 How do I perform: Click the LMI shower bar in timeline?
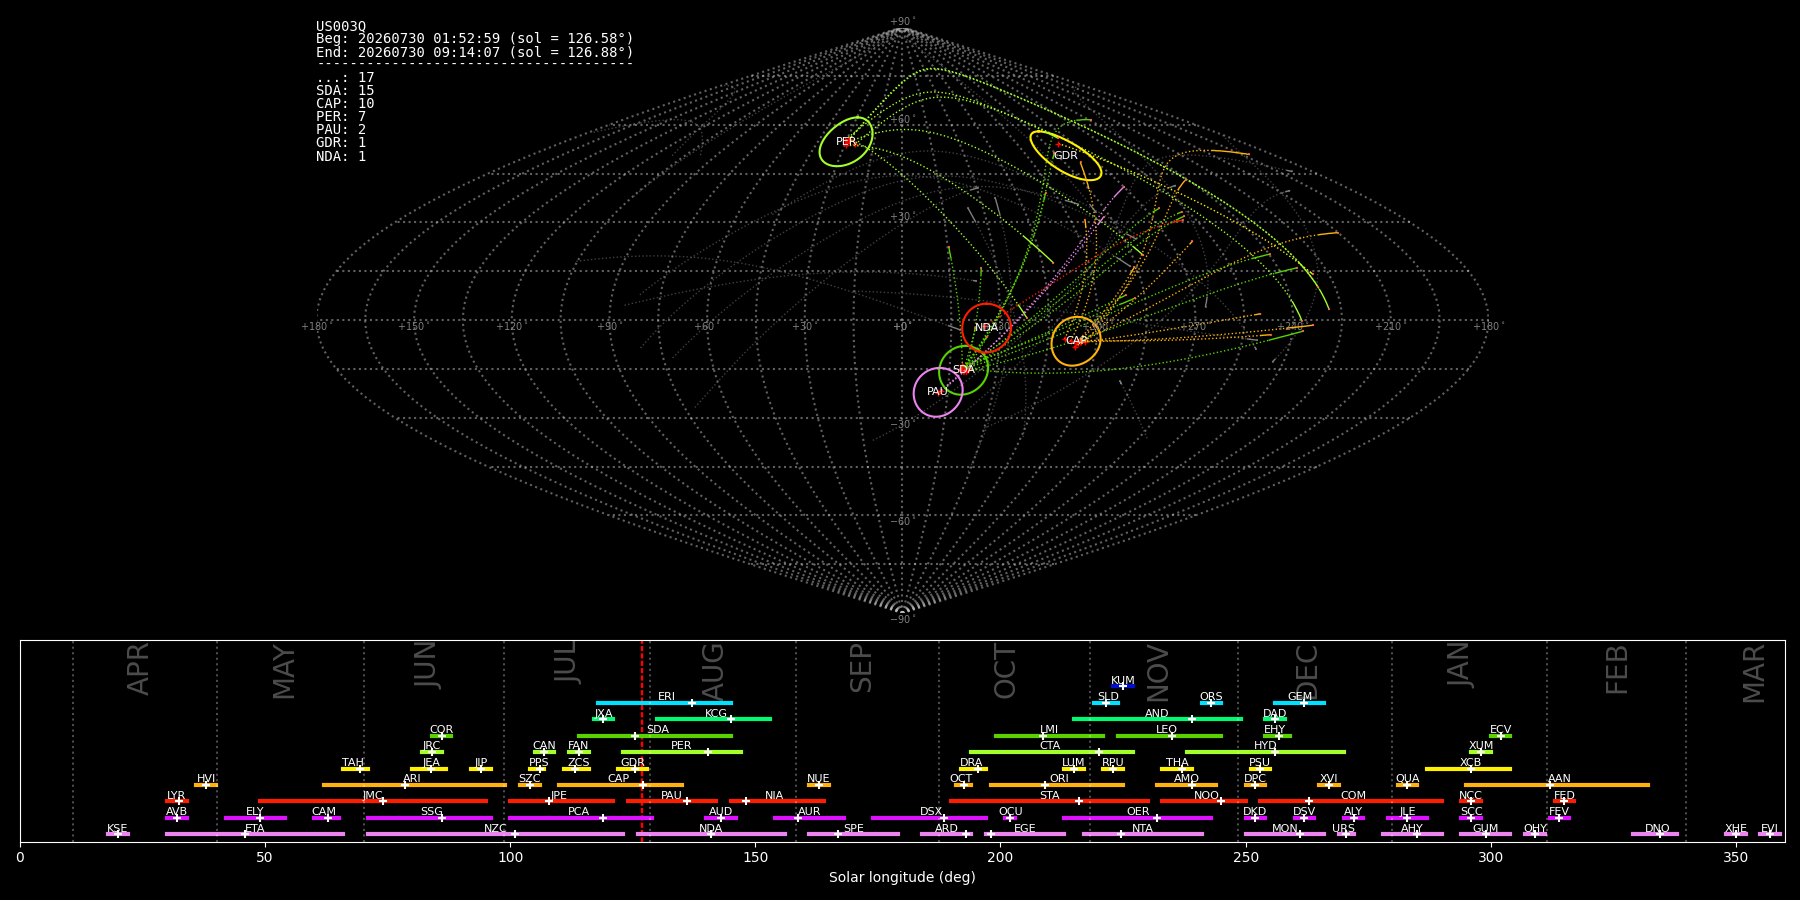[1049, 736]
